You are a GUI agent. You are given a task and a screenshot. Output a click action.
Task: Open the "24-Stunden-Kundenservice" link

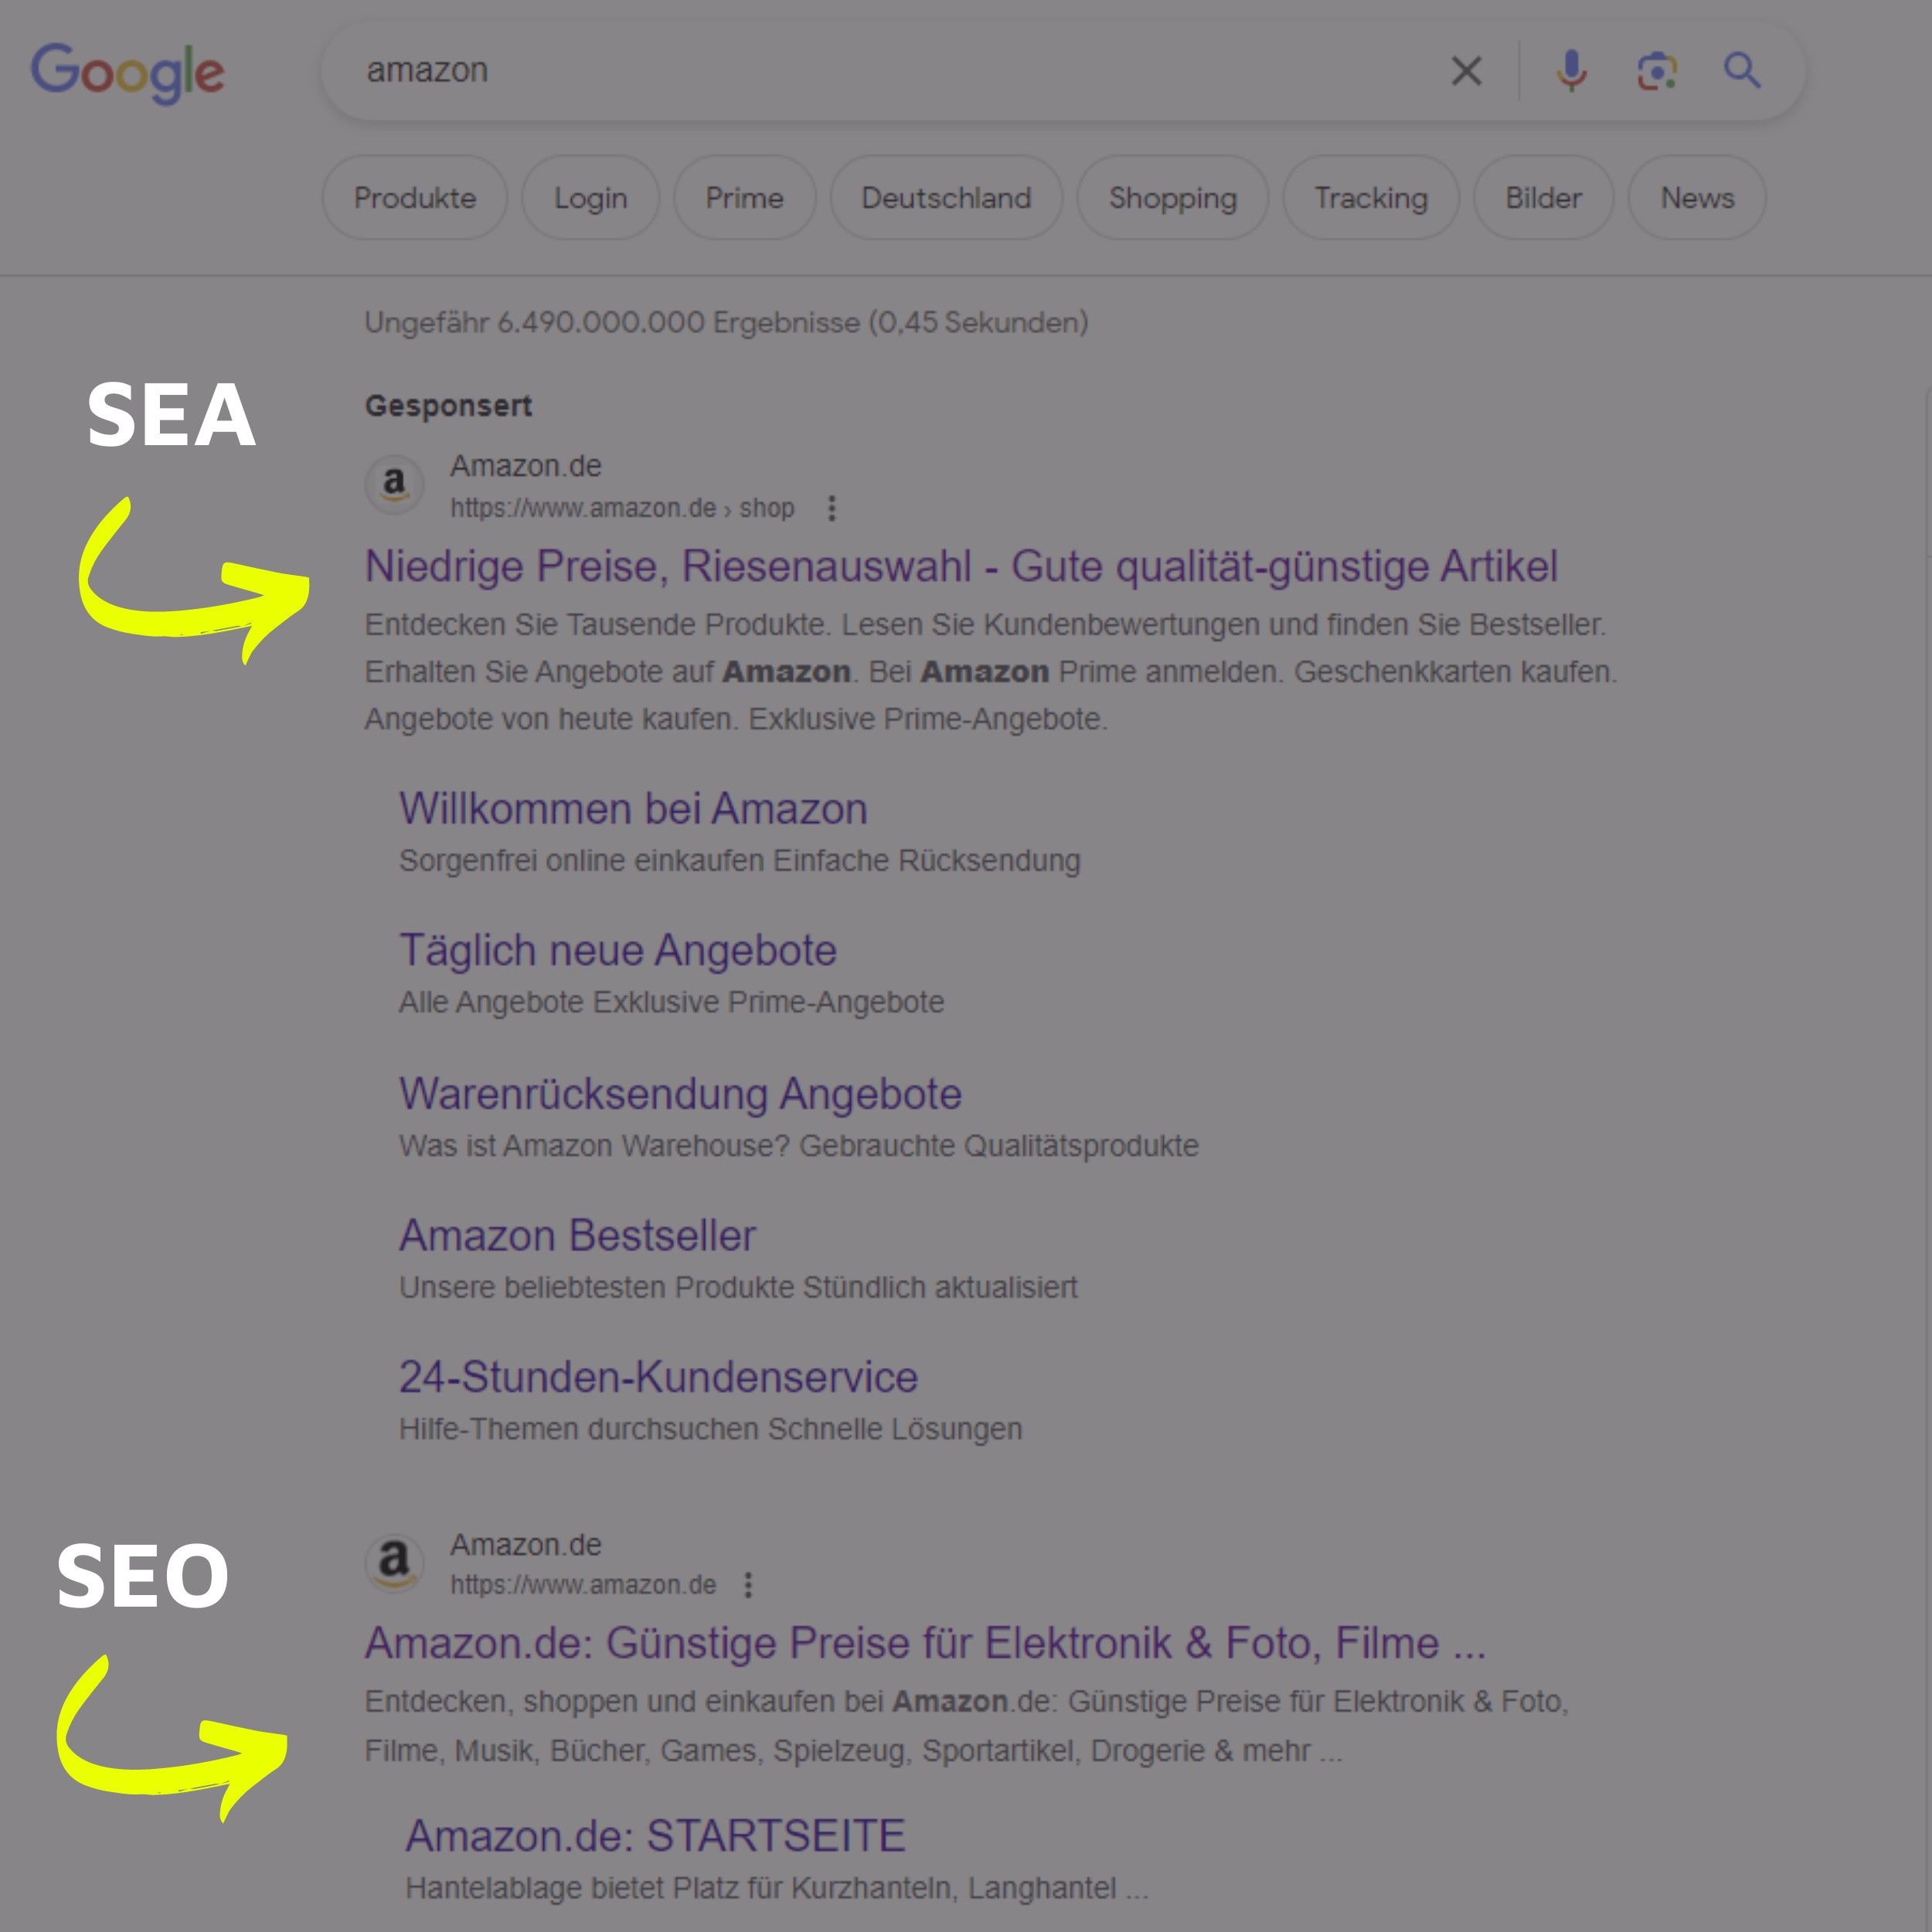point(658,1377)
